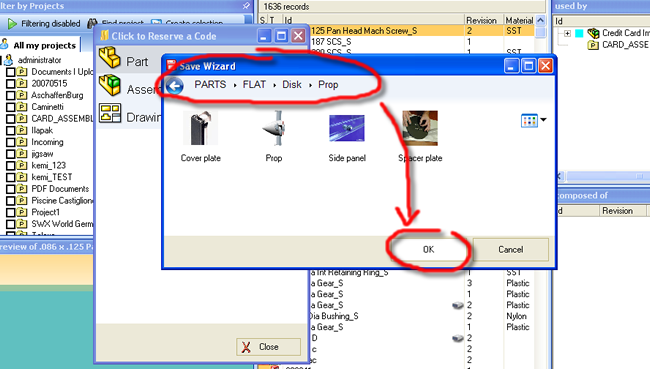Check the Incoming project checkbox
The width and height of the screenshot is (650, 369).
pyautogui.click(x=11, y=142)
